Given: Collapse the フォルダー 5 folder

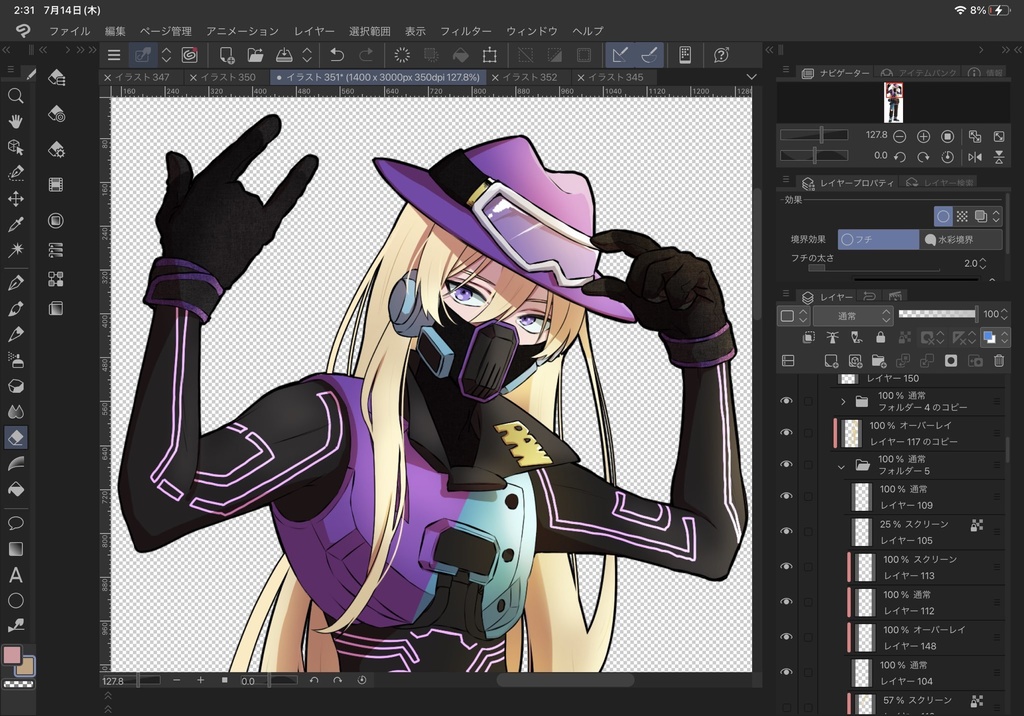Looking at the screenshot, I should click(x=842, y=466).
